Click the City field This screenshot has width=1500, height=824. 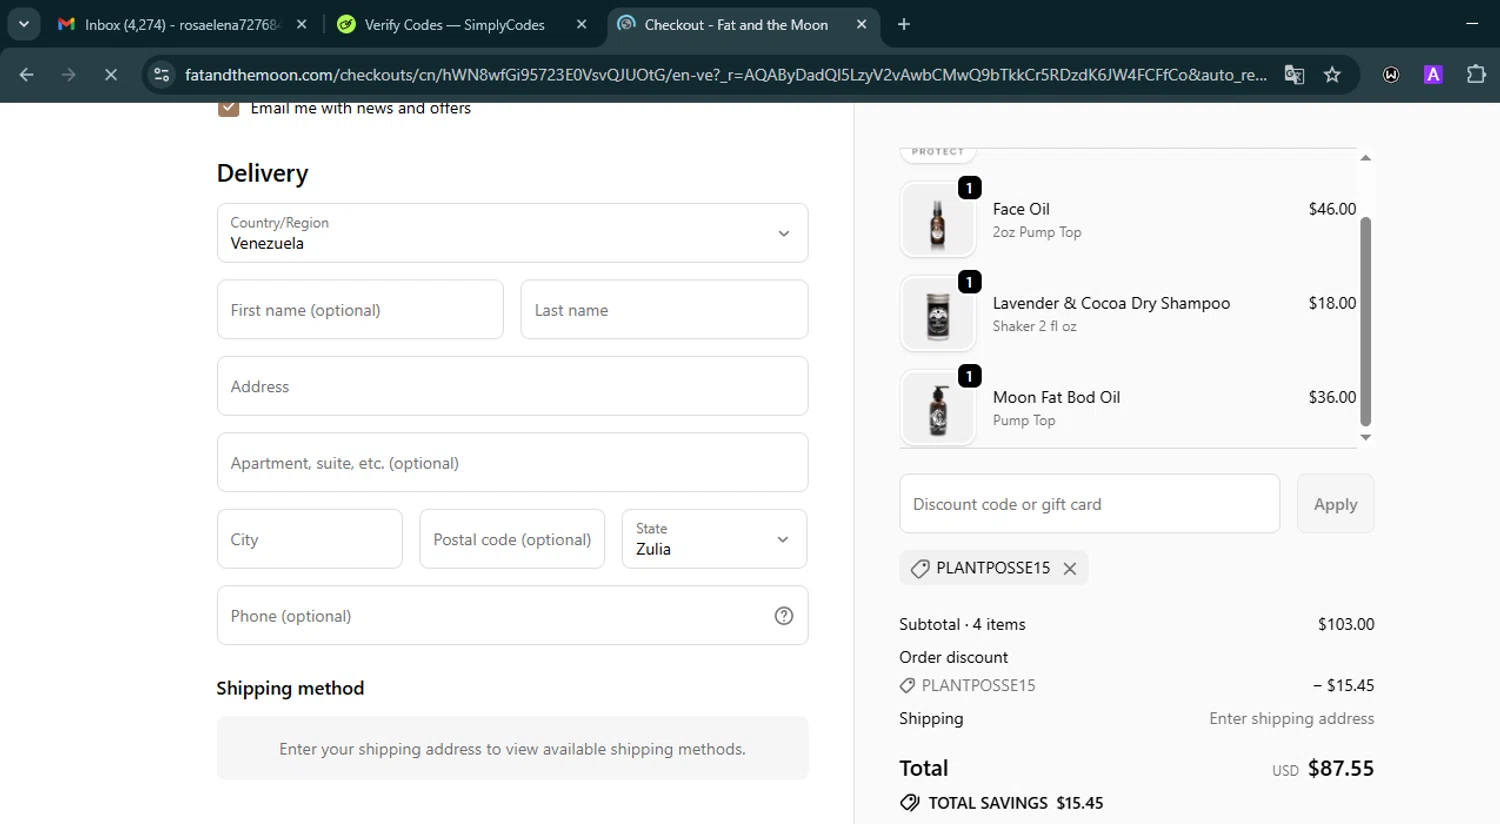pyautogui.click(x=310, y=539)
